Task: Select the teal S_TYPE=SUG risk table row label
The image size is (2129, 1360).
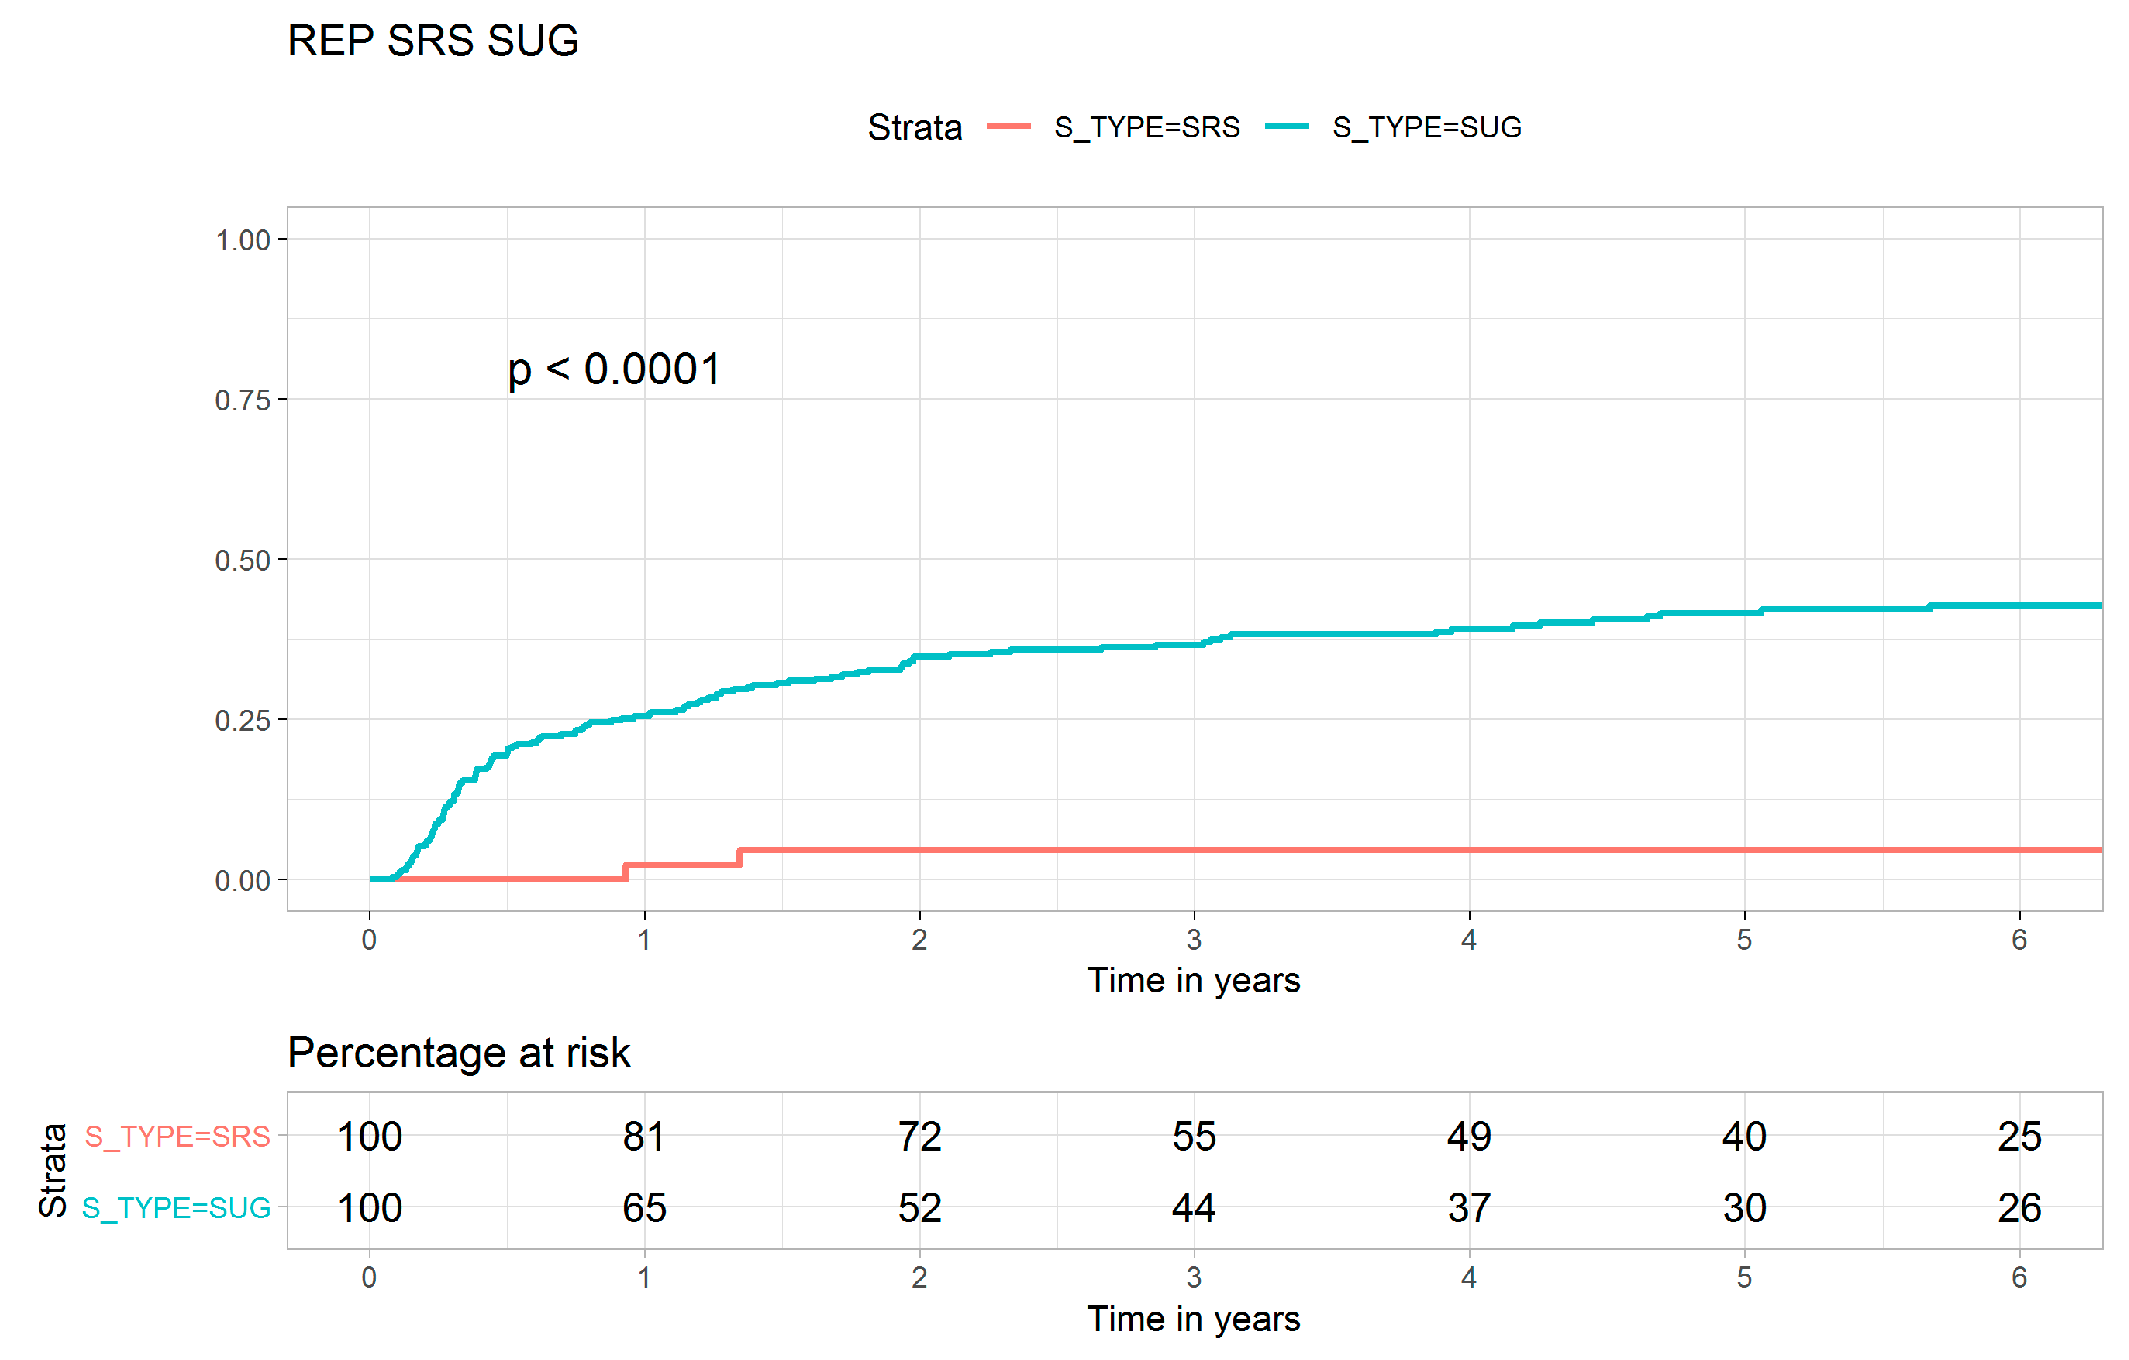Action: [x=176, y=1208]
